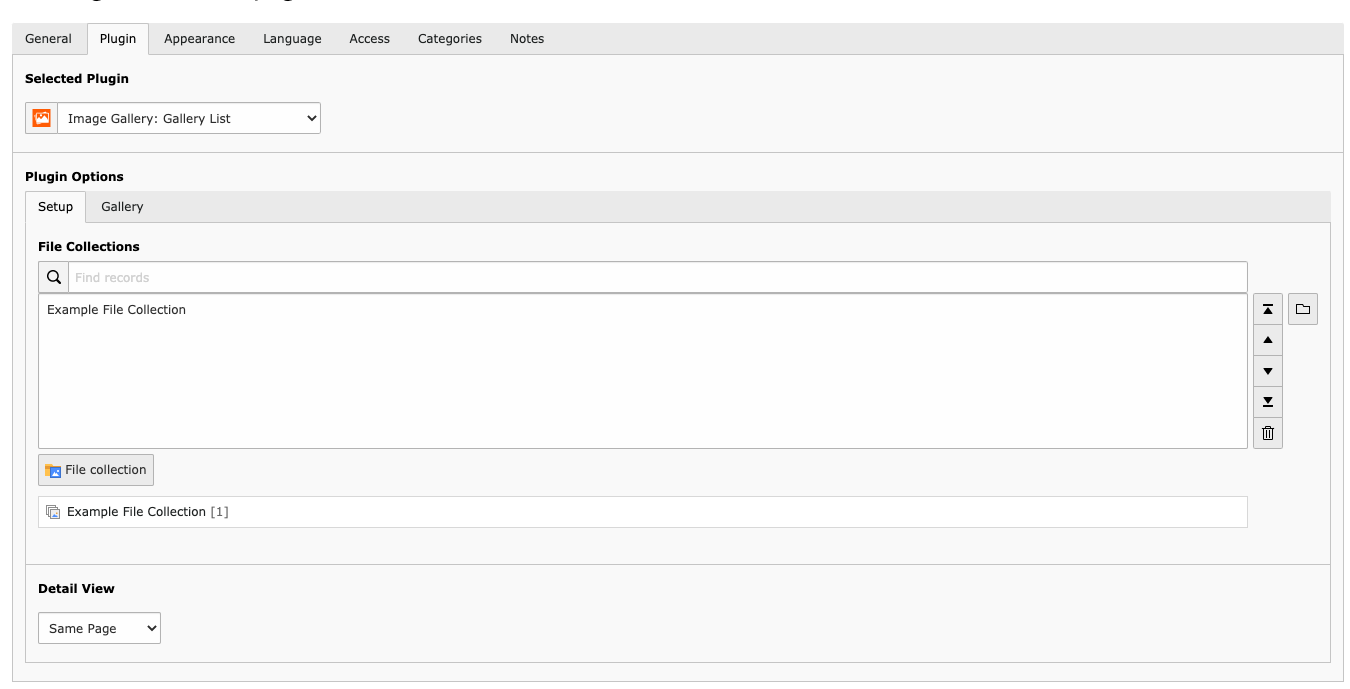Screen dimensions: 1350x689
Task: Move selected item down
Action: [x=1268, y=371]
